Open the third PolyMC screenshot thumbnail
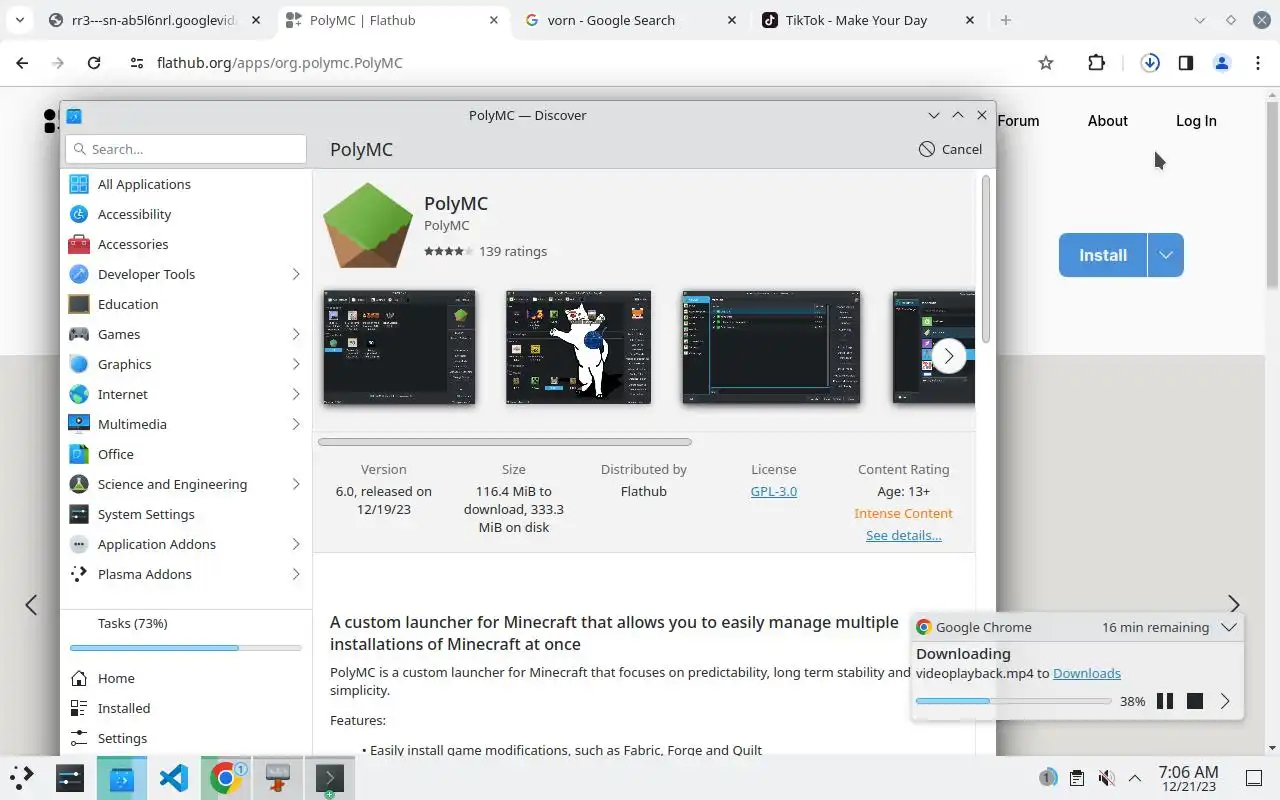Image resolution: width=1280 pixels, height=800 pixels. pyautogui.click(x=771, y=347)
